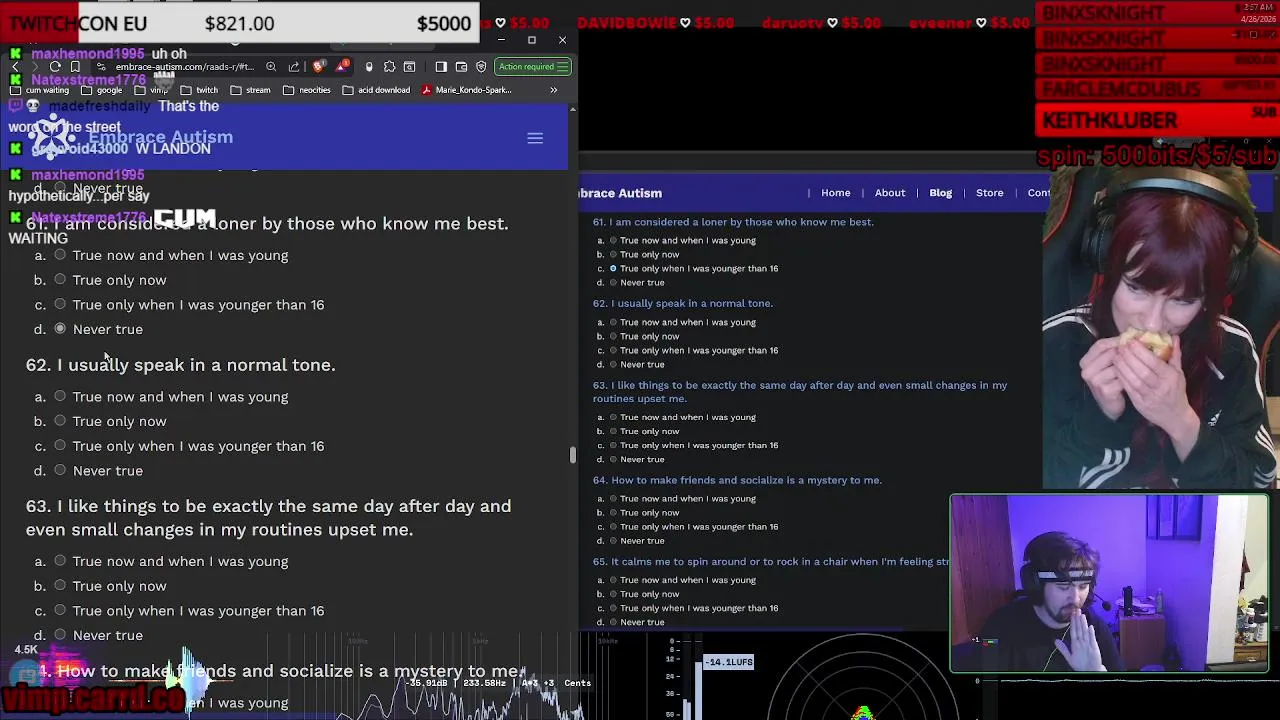Select 'True only now' for question 62 in left window
Viewport: 1280px width, 720px height.
[60, 421]
